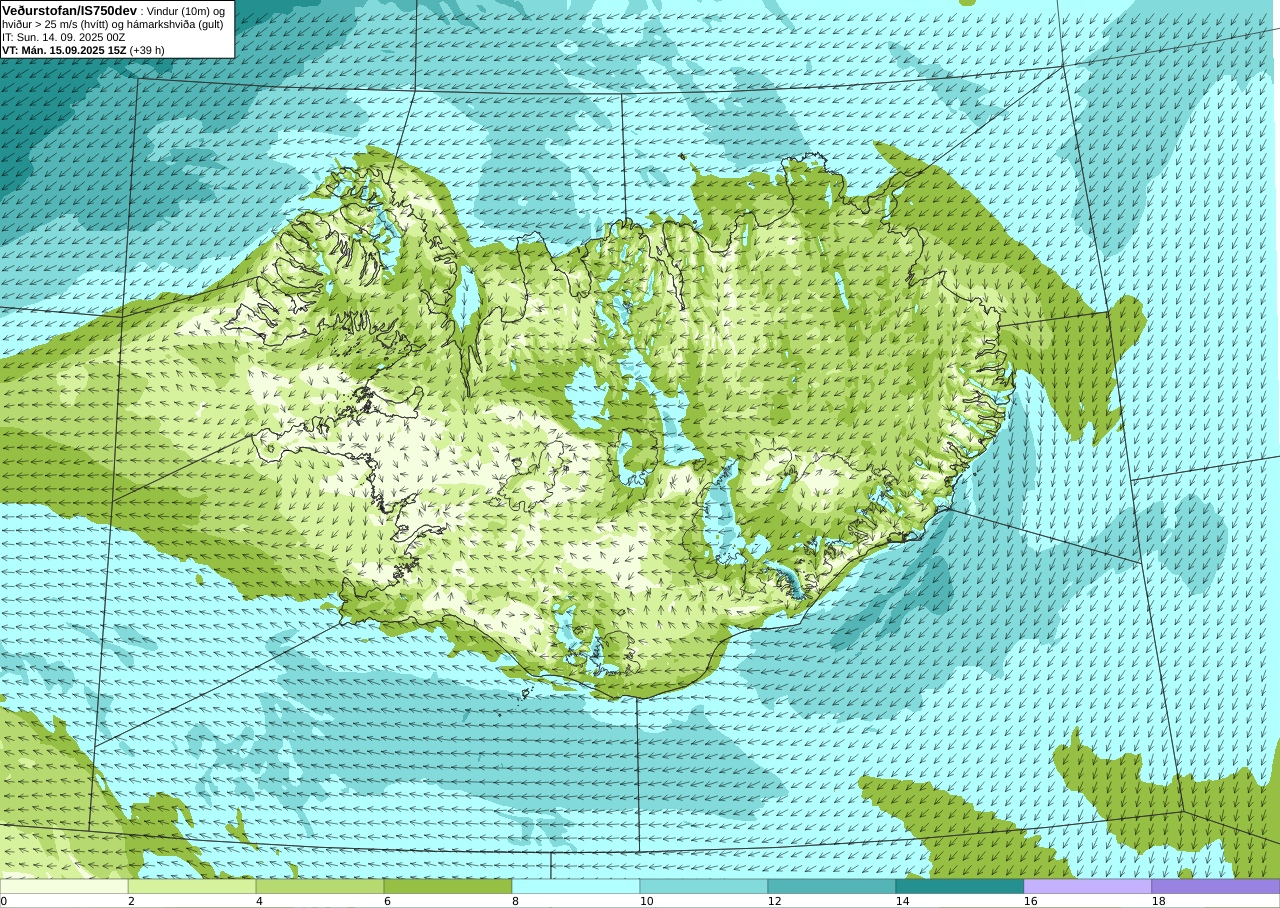Viewport: 1280px width, 908px height.
Task: Click the 12–14 m/s teal legend swatch
Action: pos(832,886)
